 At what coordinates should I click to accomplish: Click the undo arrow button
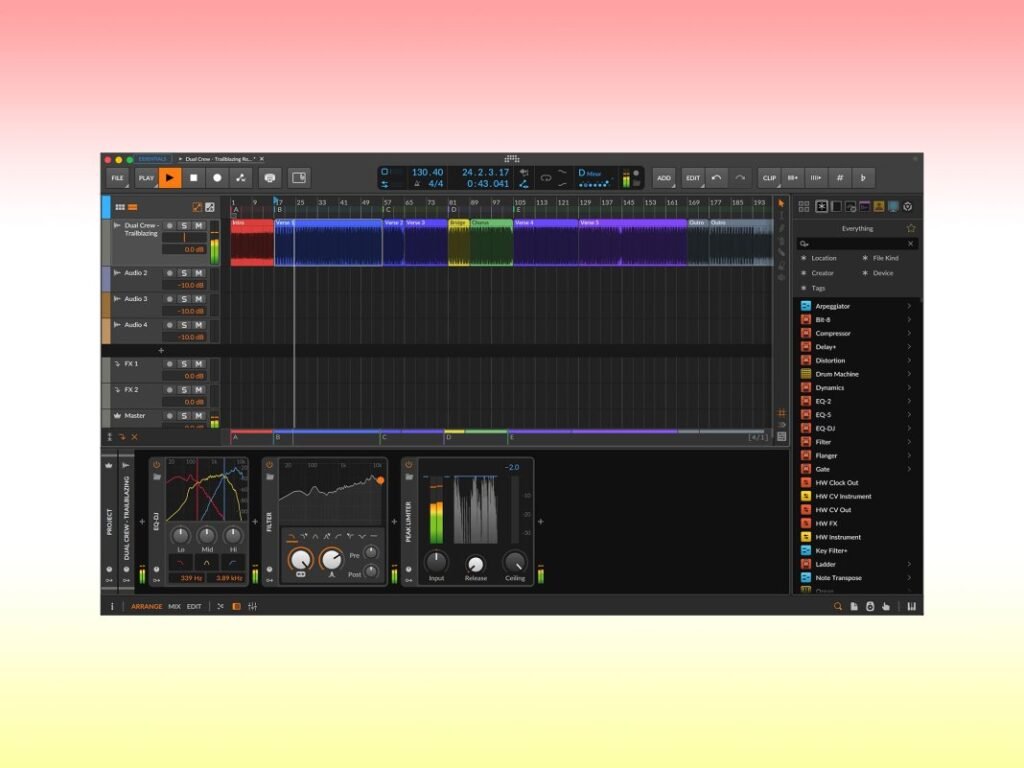coord(716,178)
